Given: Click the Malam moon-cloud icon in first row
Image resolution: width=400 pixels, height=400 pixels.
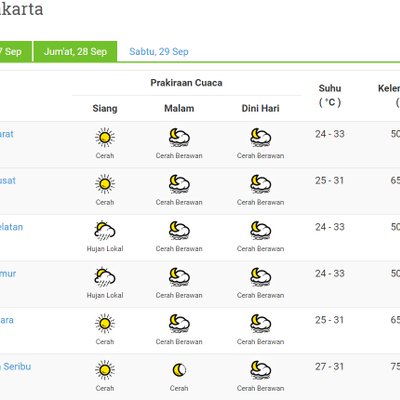Looking at the screenshot, I should pos(179,137).
